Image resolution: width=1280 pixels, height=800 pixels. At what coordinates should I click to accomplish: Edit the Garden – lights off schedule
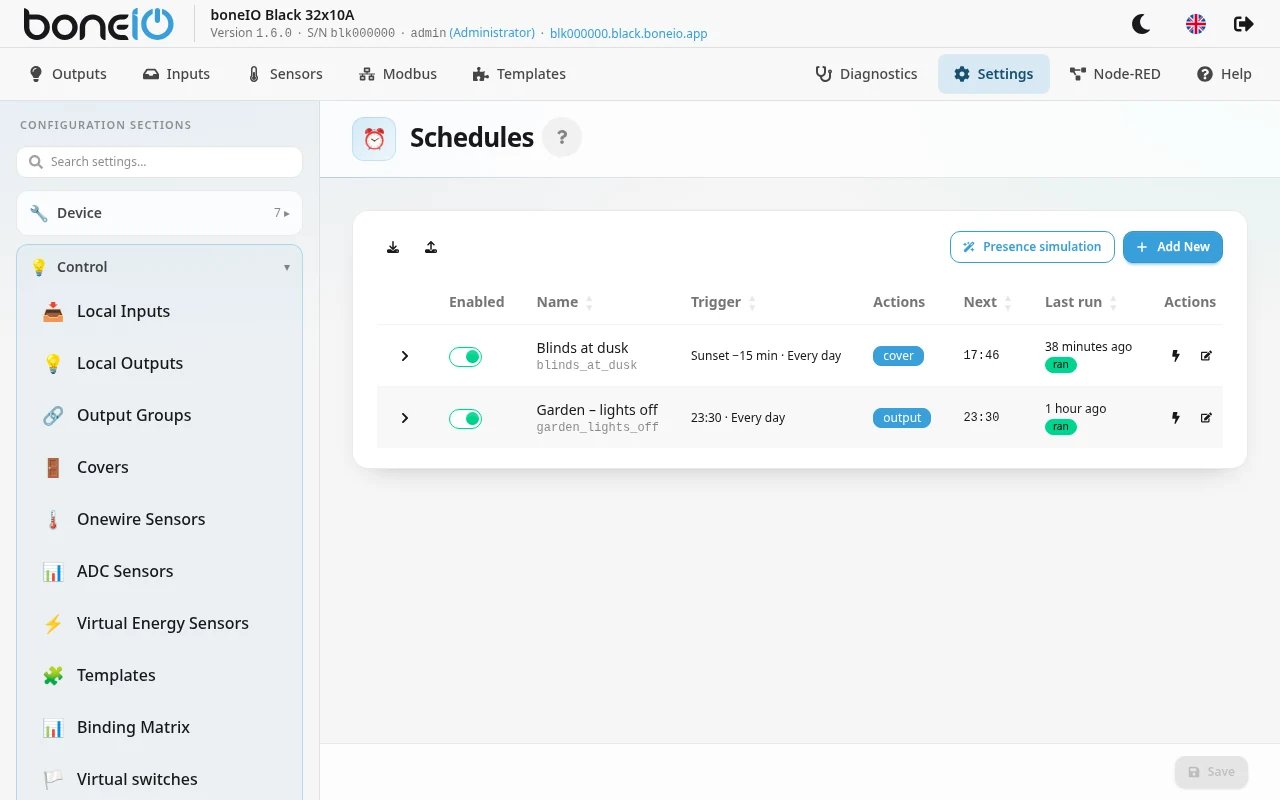point(1206,418)
